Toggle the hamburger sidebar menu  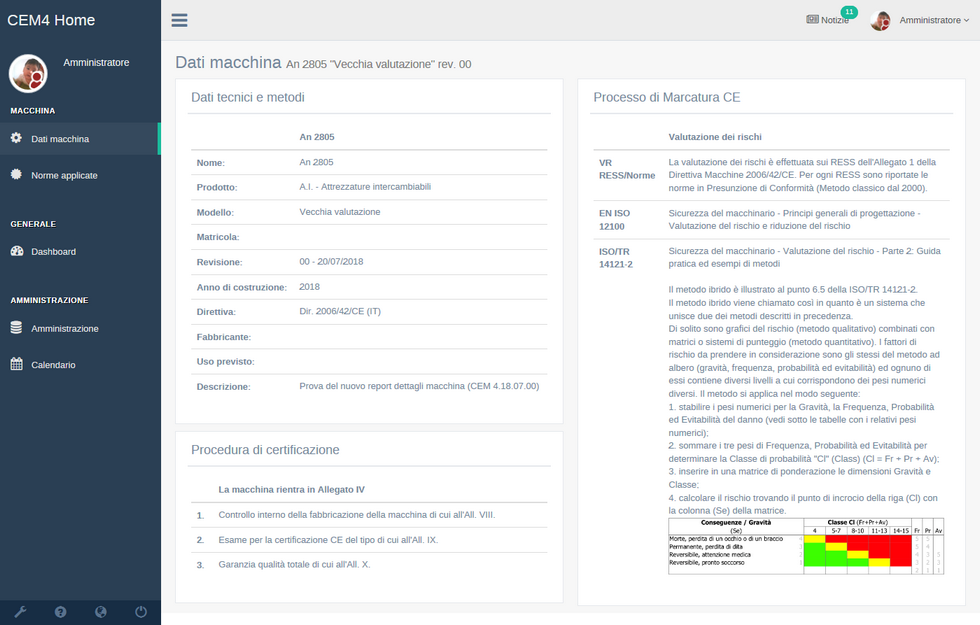(x=179, y=20)
